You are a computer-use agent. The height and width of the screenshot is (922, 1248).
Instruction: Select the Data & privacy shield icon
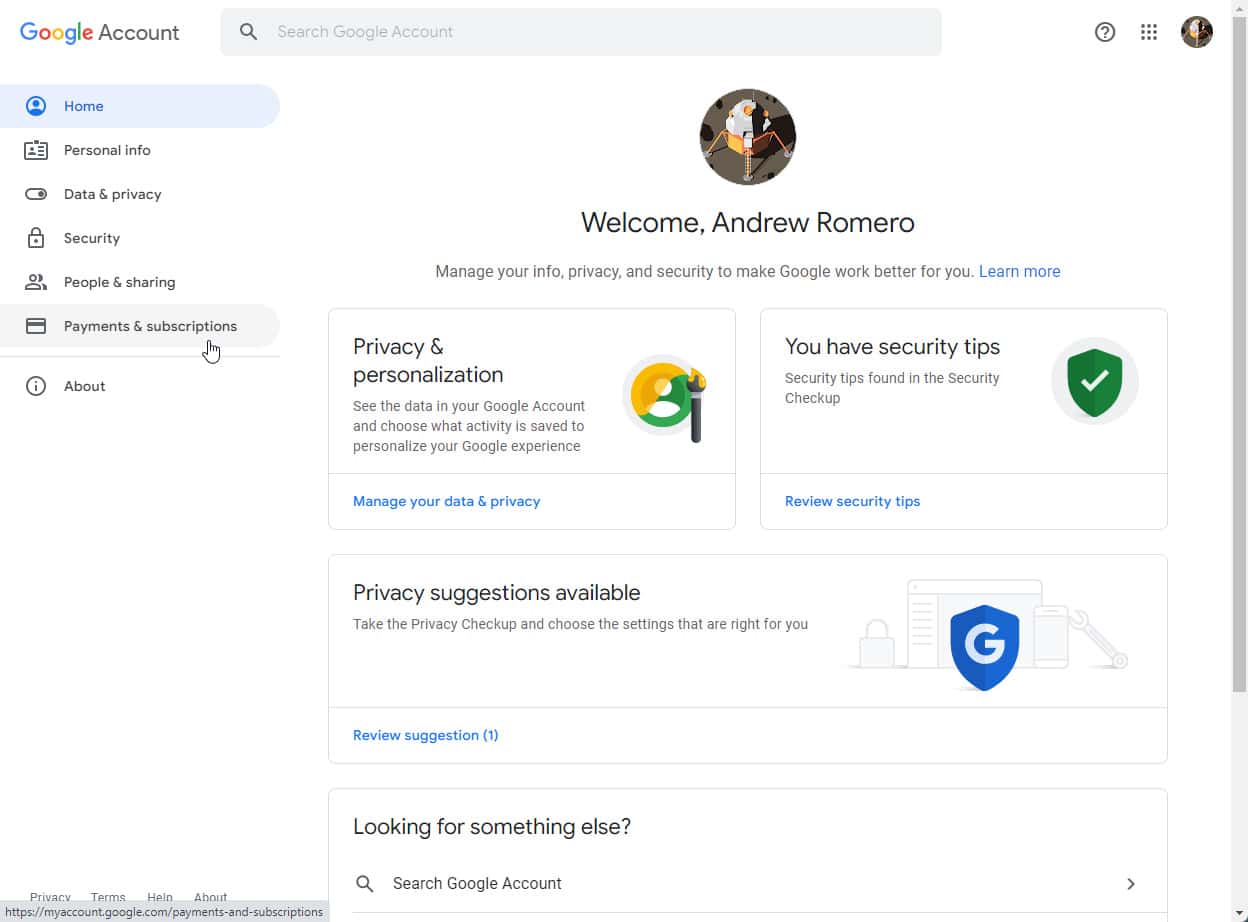point(36,194)
